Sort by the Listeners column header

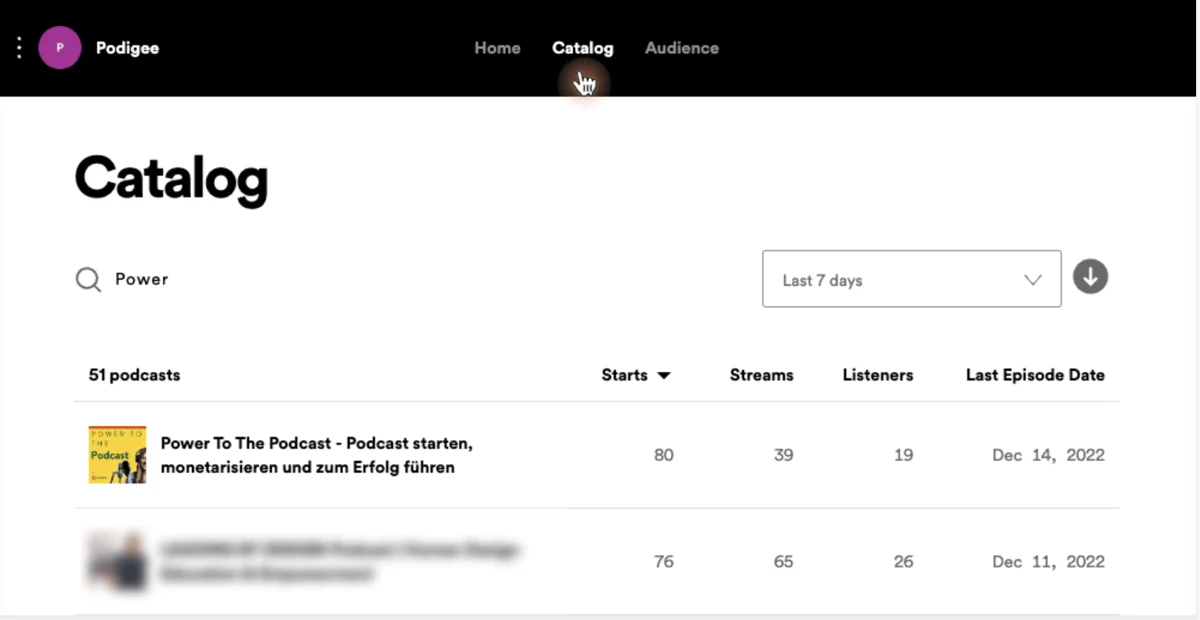click(x=878, y=375)
